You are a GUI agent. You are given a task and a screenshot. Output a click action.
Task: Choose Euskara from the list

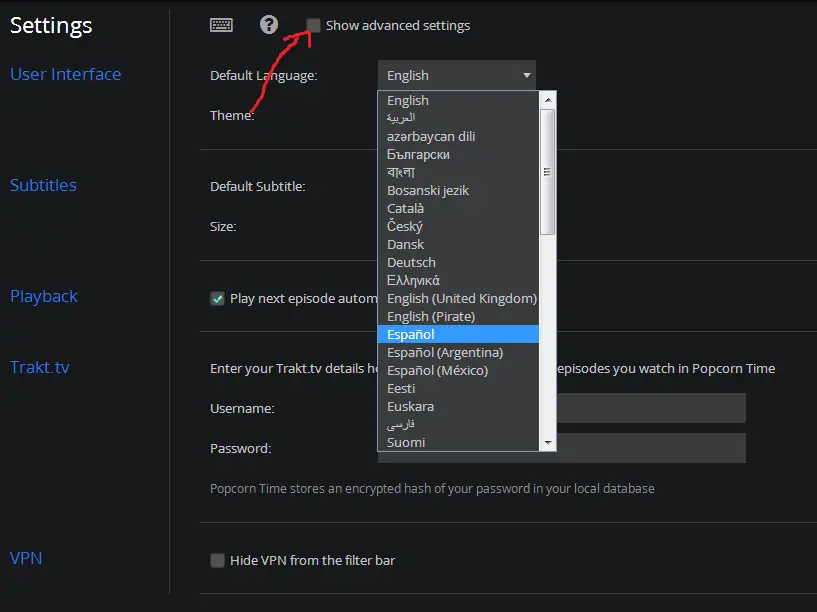click(x=458, y=406)
